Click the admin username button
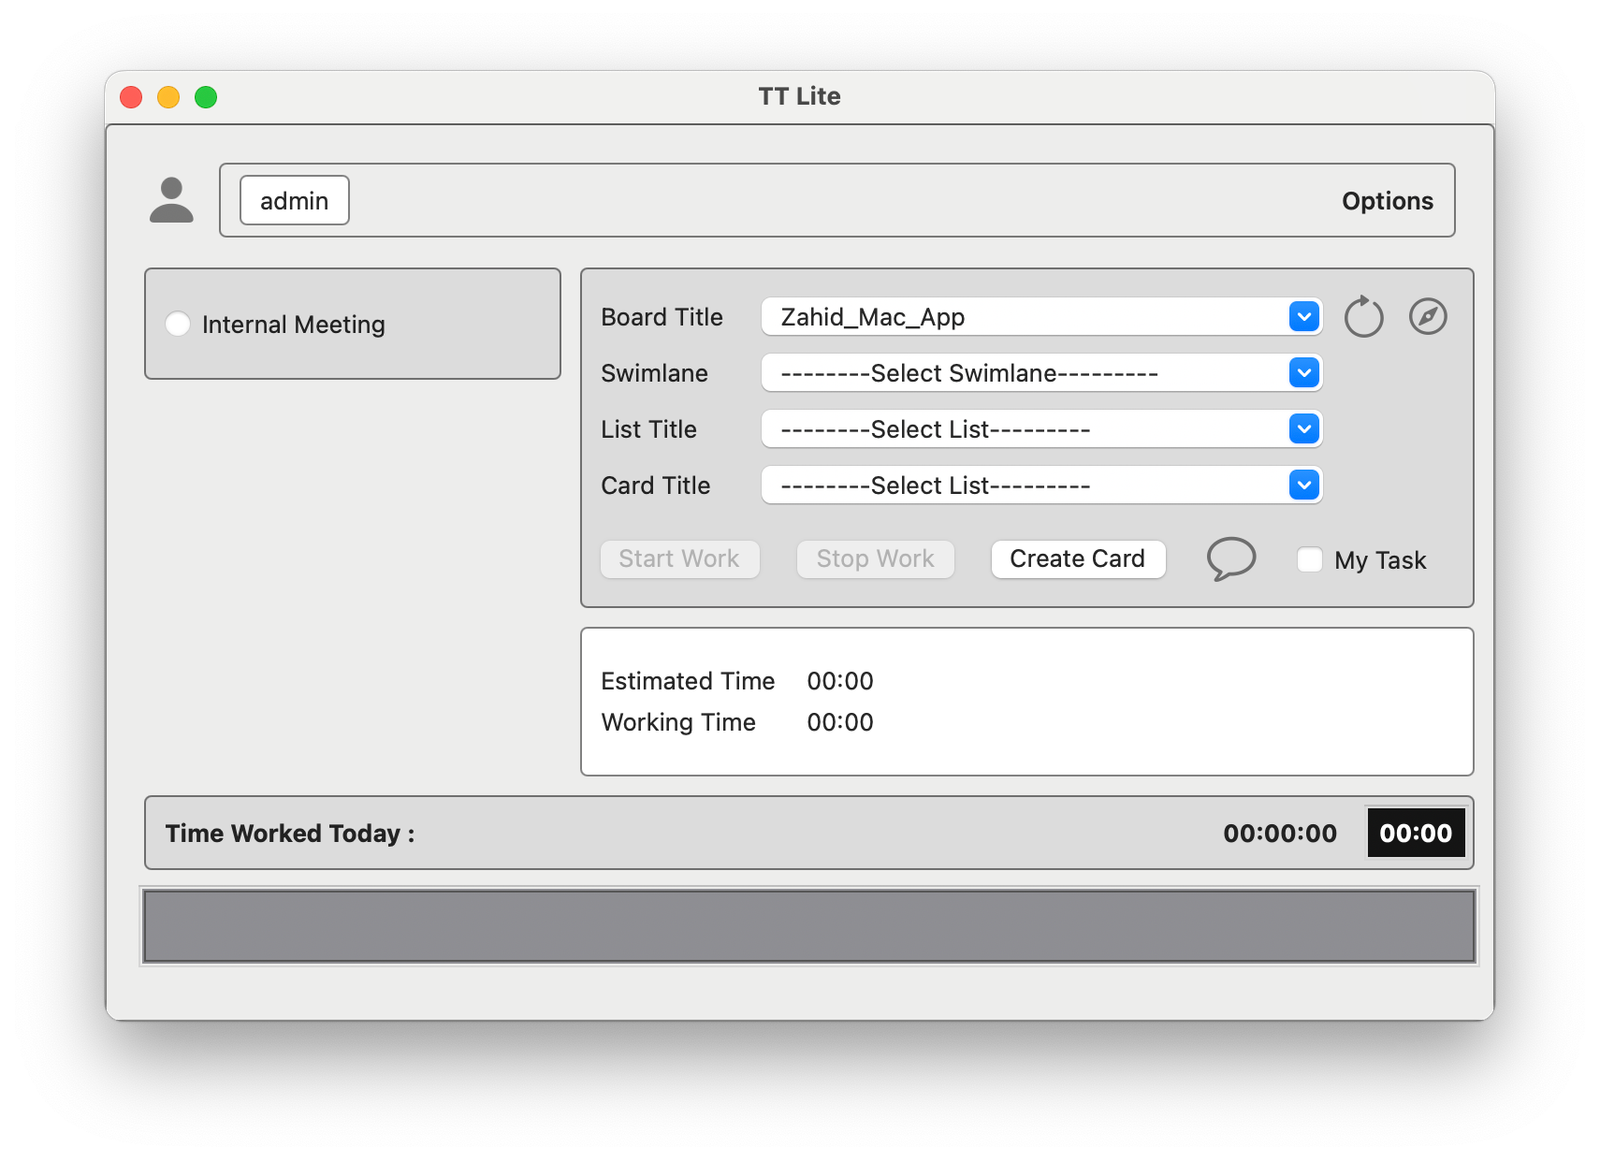The width and height of the screenshot is (1600, 1160). click(294, 201)
